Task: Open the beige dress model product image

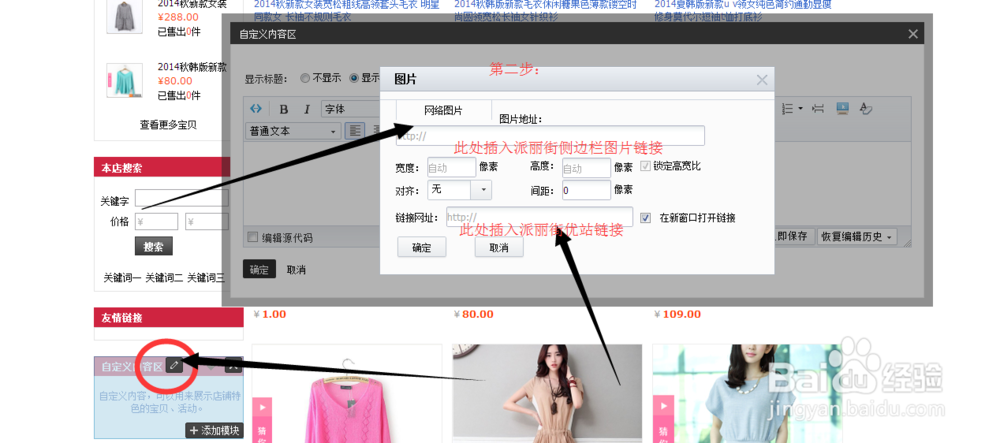Action: pyautogui.click(x=547, y=393)
